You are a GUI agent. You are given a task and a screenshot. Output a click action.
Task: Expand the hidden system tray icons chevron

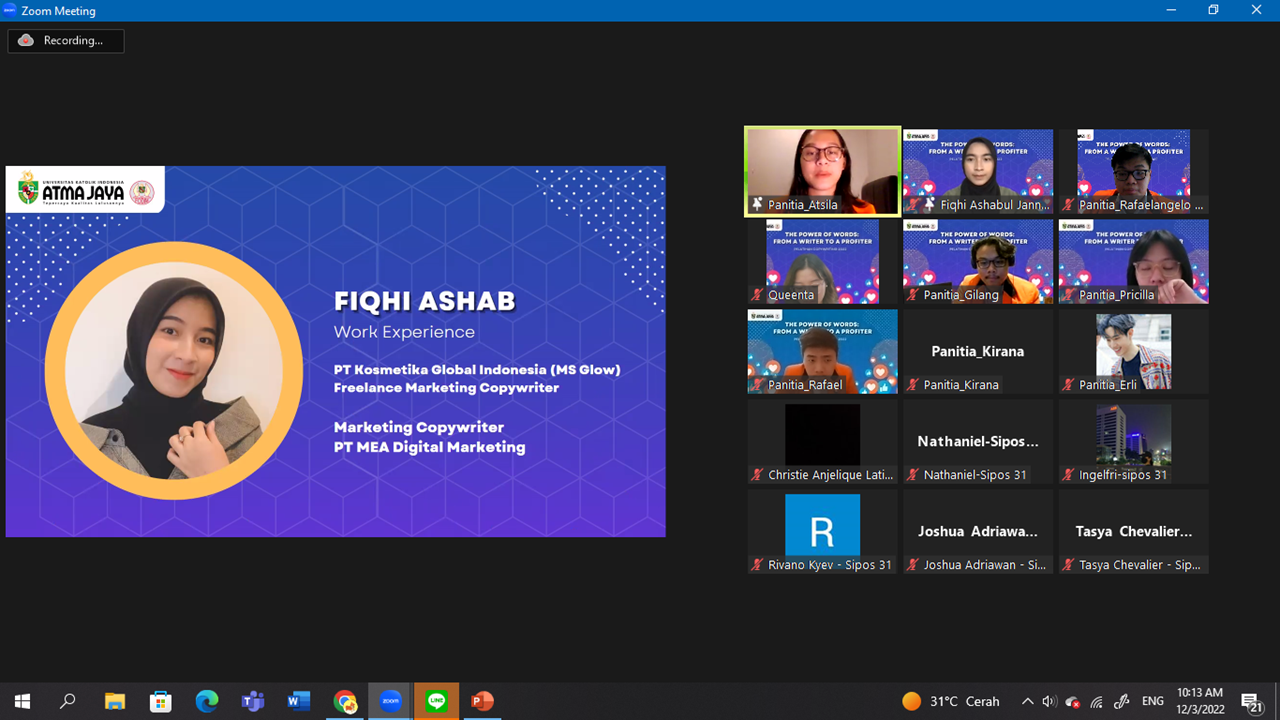1027,701
